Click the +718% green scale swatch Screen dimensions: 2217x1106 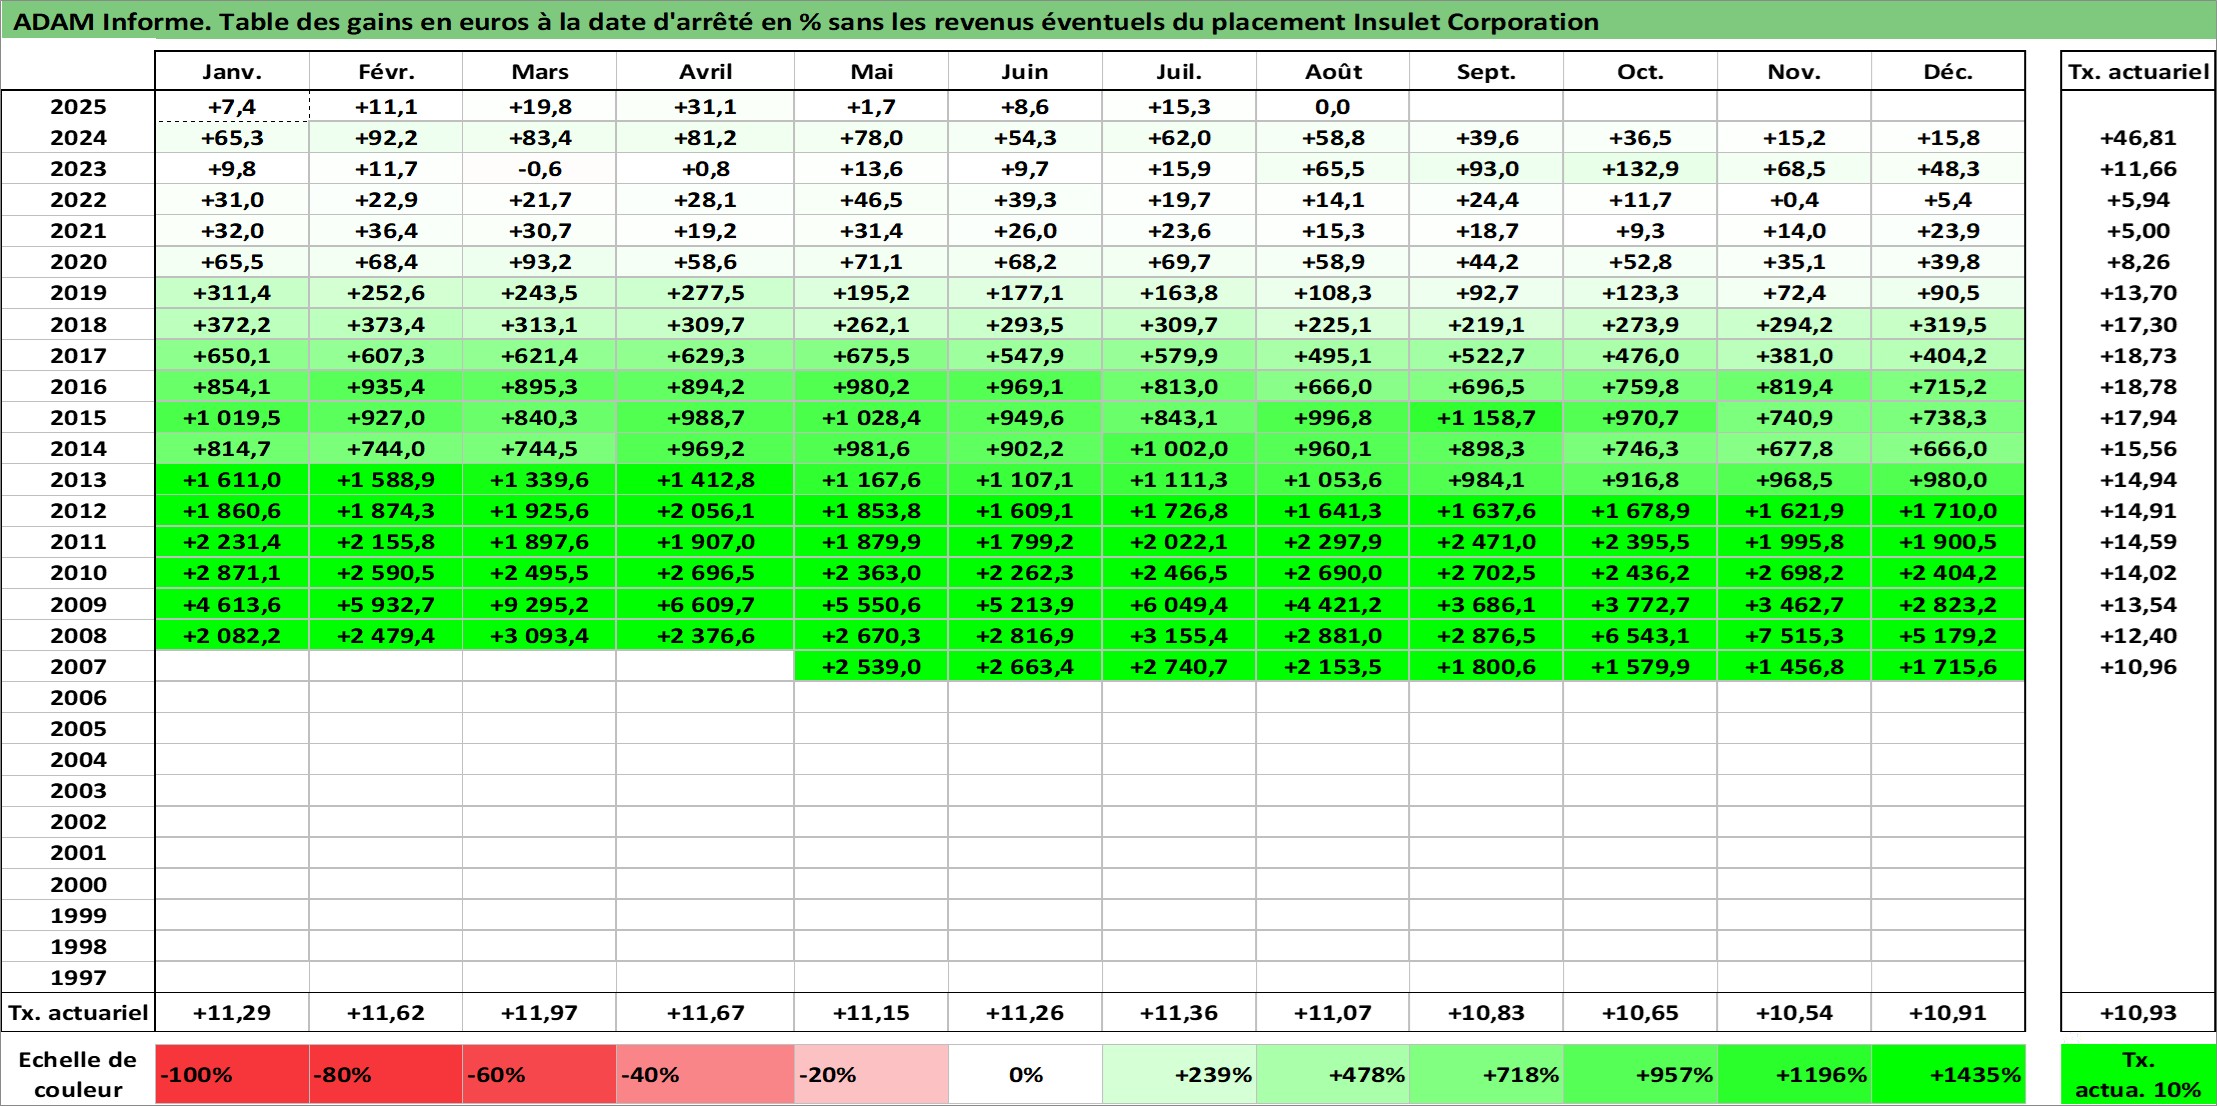click(1486, 1075)
